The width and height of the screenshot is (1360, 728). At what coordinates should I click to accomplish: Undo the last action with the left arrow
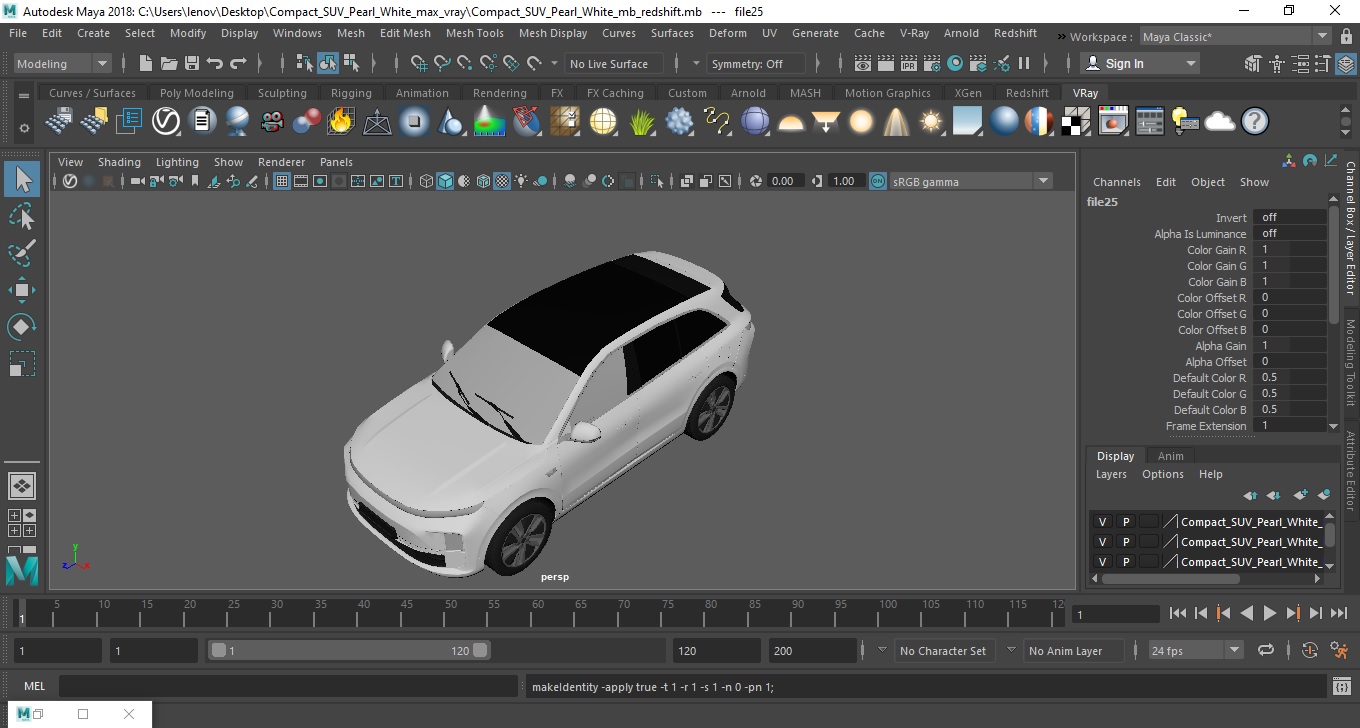215,63
